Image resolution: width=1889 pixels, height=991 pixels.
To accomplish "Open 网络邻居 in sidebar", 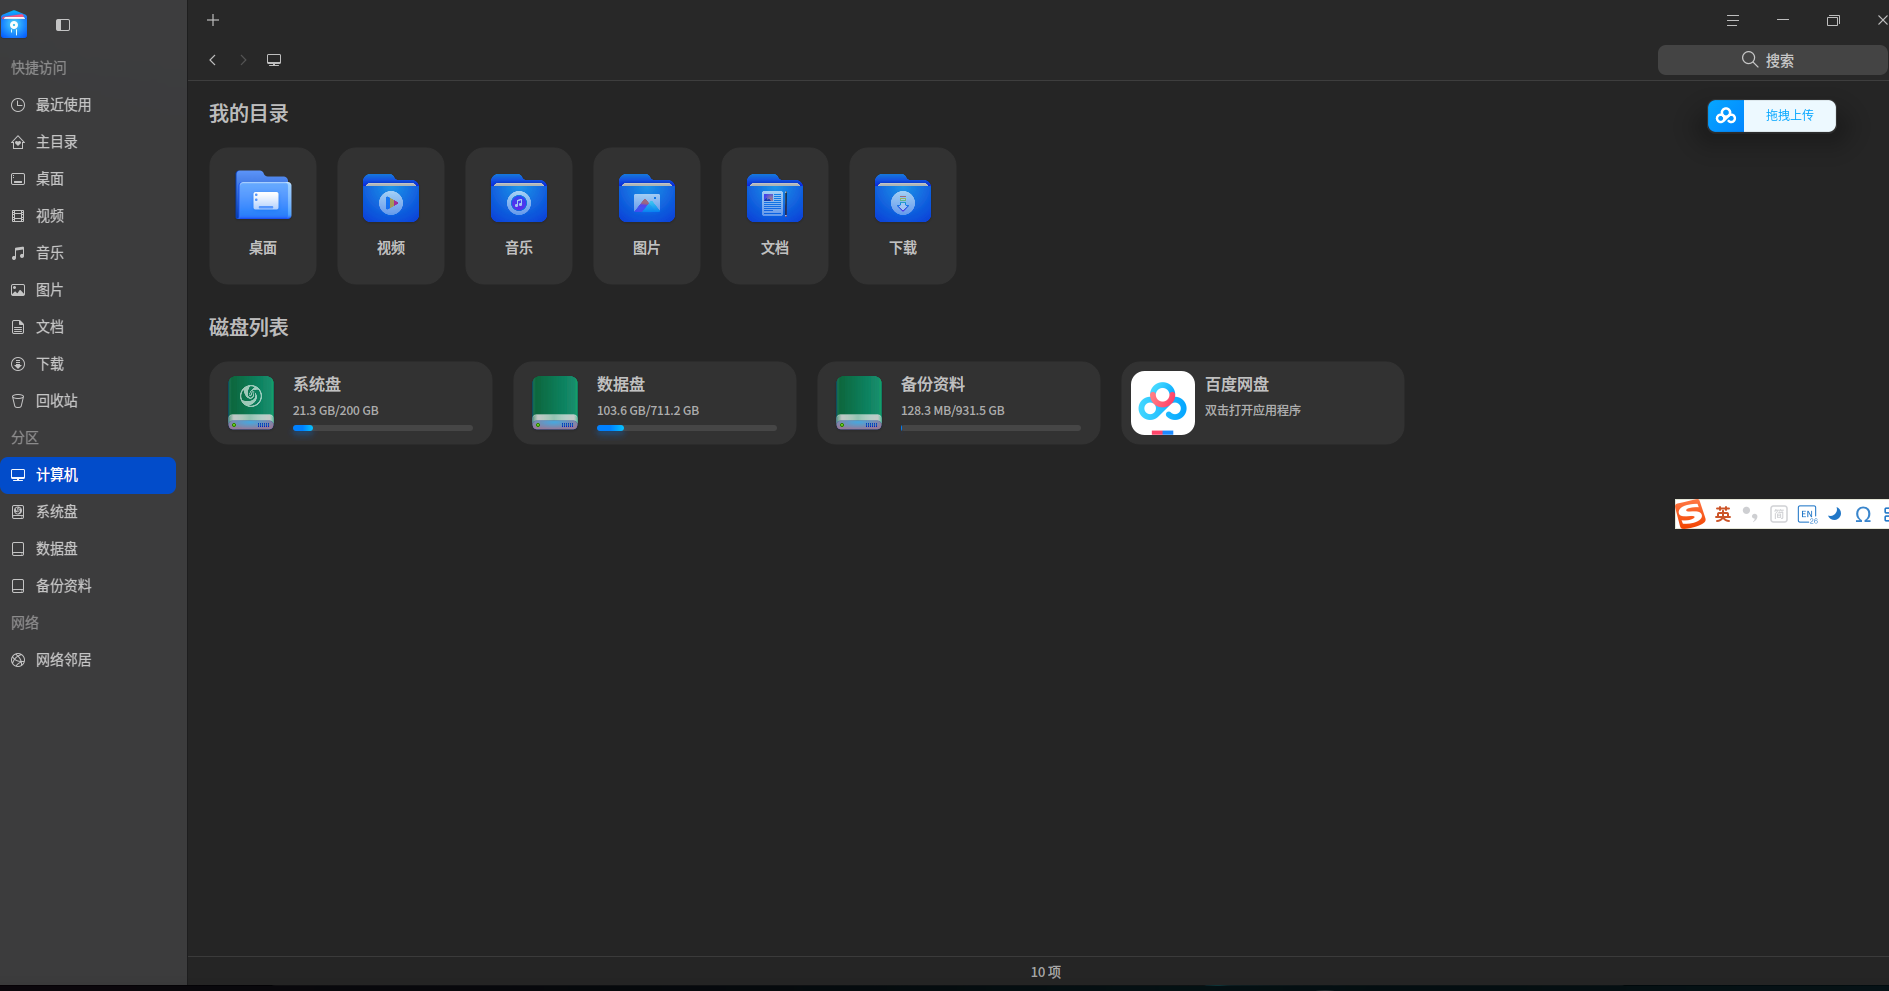I will [x=88, y=660].
